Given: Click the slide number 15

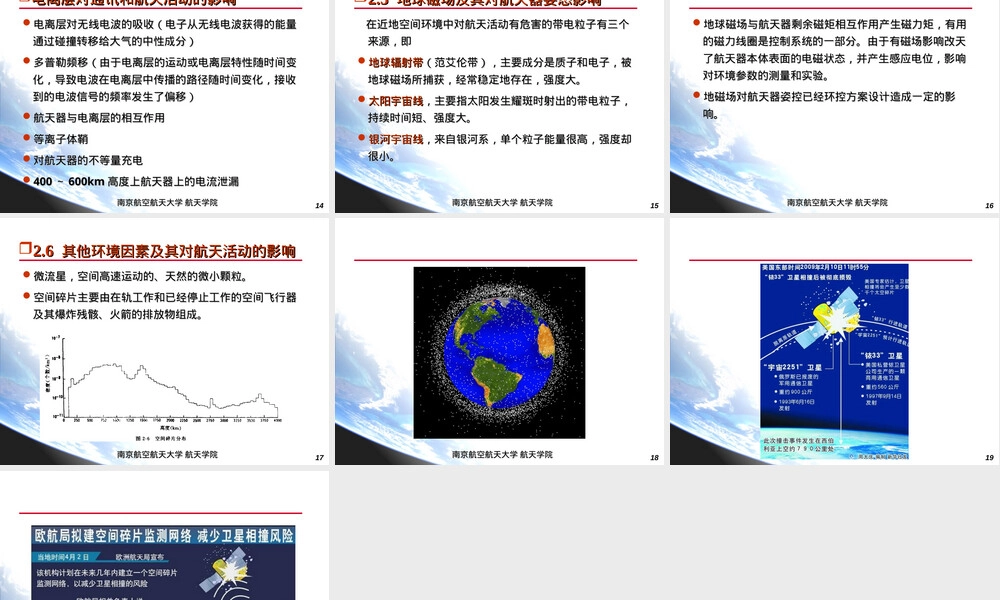Looking at the screenshot, I should pos(654,206).
